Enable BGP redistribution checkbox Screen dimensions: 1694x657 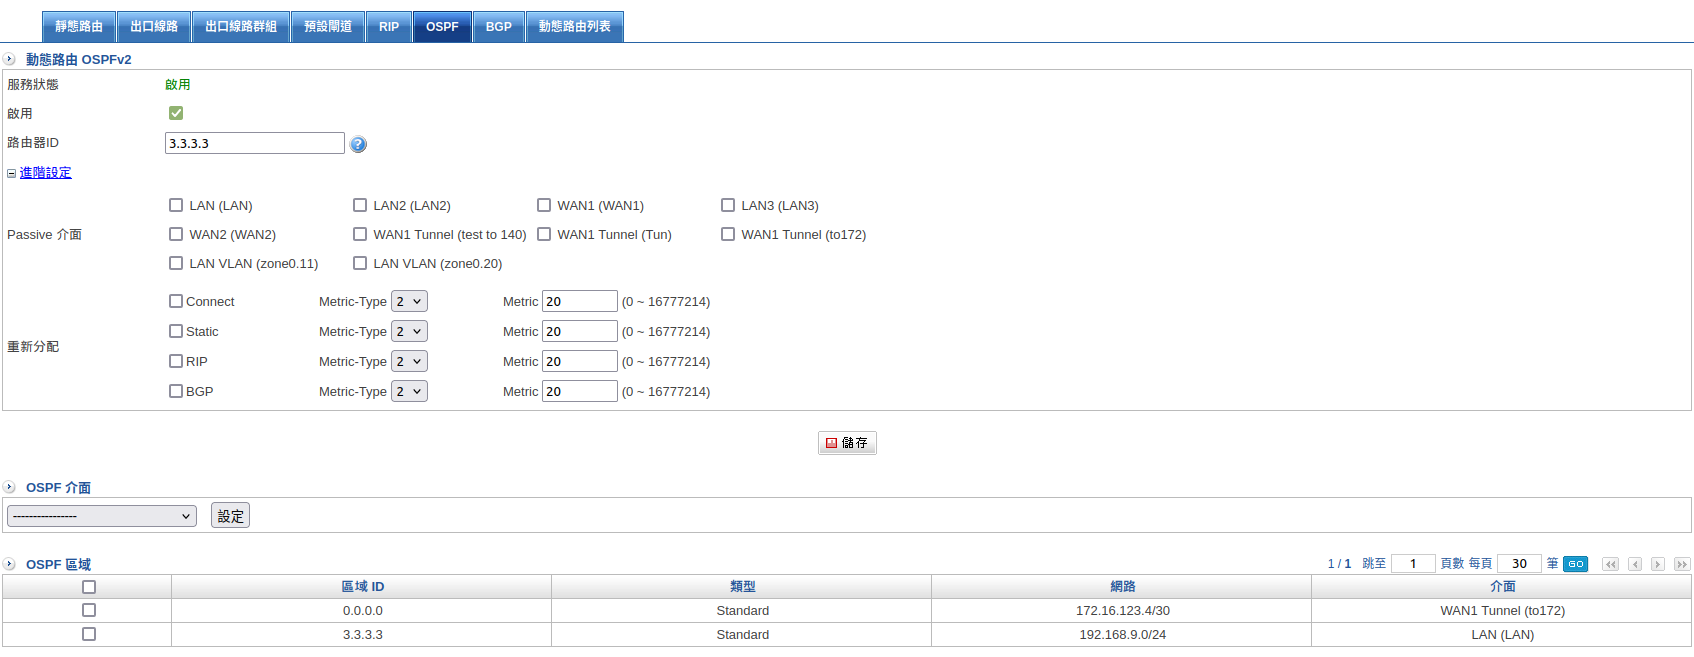pyautogui.click(x=176, y=391)
